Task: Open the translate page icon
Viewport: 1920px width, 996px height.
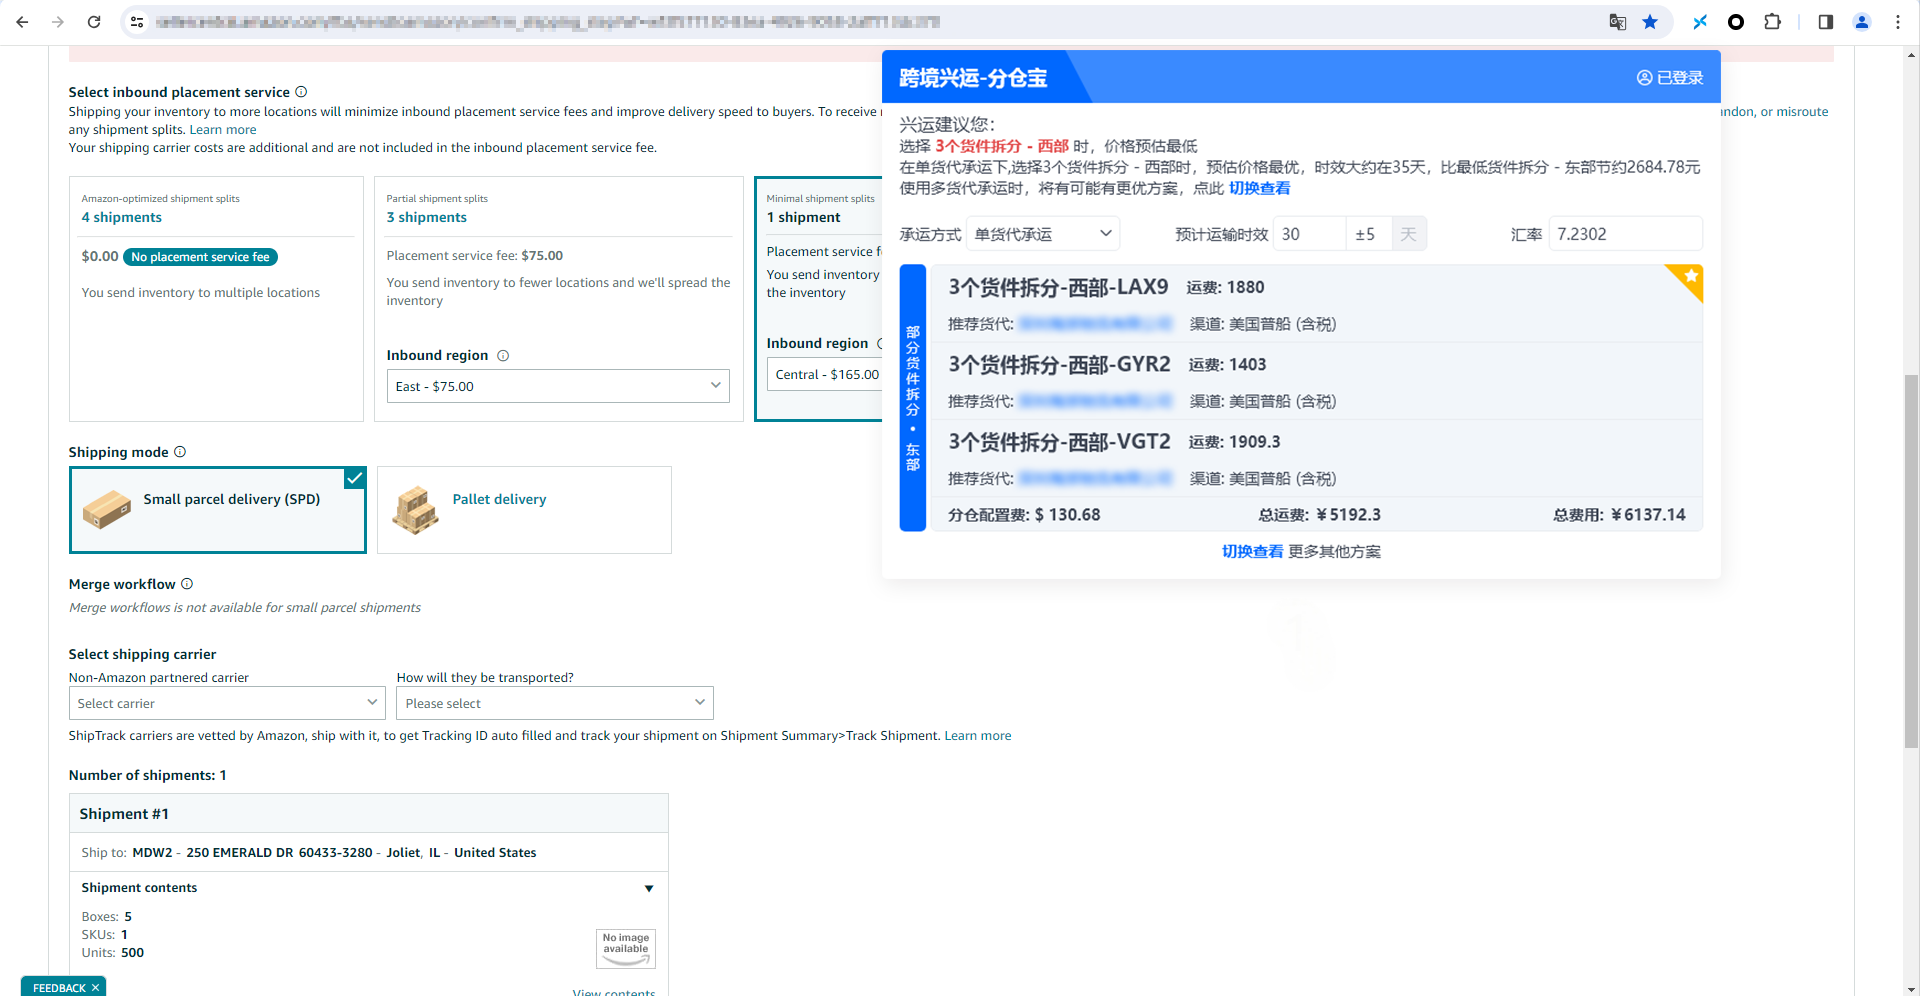Action: point(1617,22)
